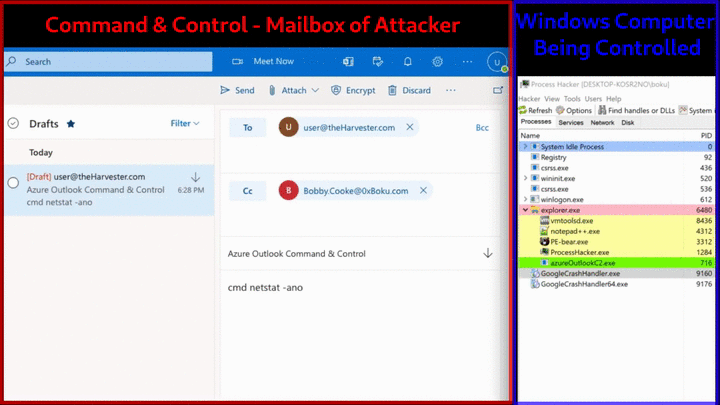Encrypt the message
Screen dimensions: 720x405
point(353,90)
